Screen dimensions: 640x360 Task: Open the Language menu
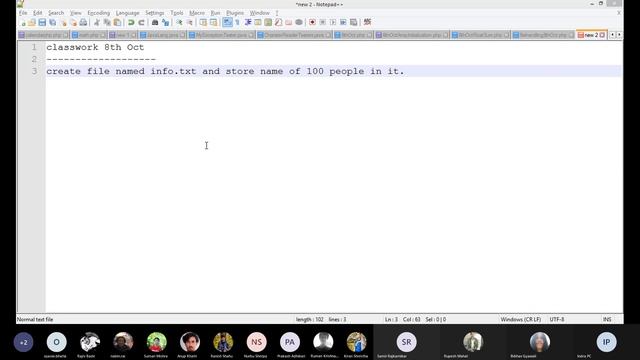127,13
